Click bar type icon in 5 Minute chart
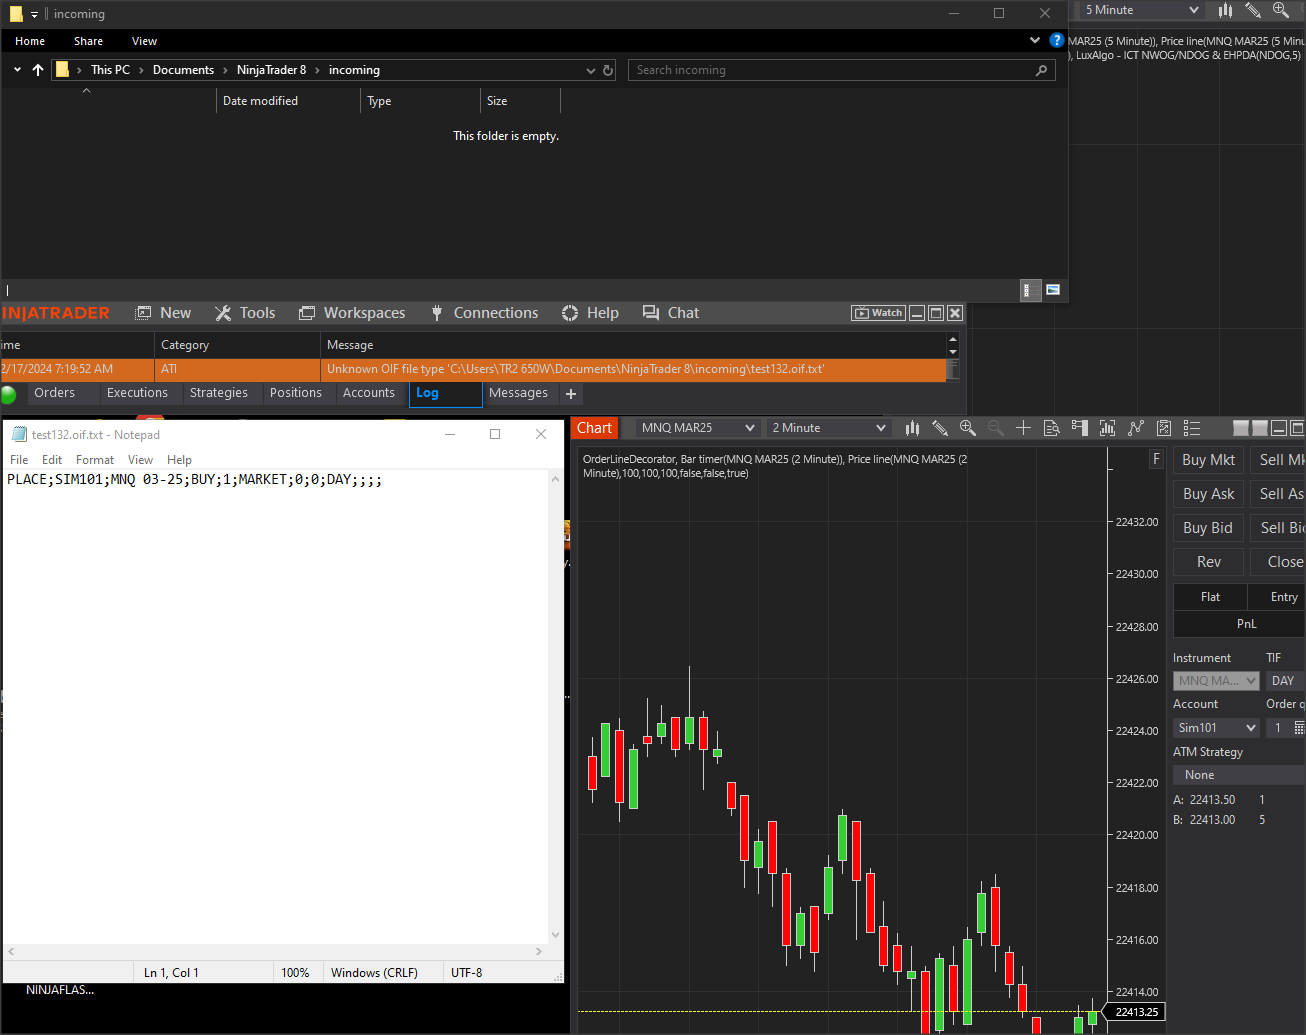The width and height of the screenshot is (1306, 1035). (x=1225, y=10)
